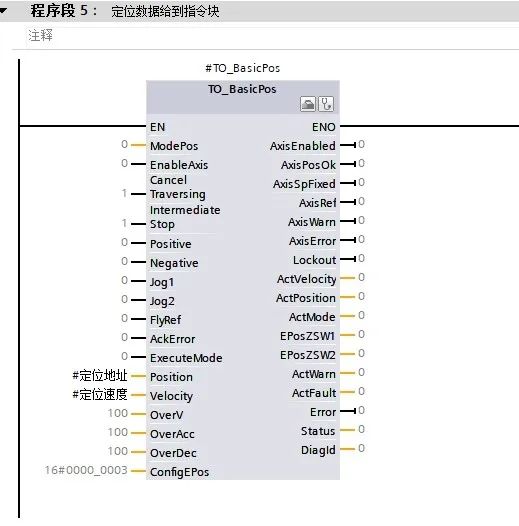The width and height of the screenshot is (519, 526).
Task: Select the ModePos input value 0
Action: [124, 144]
